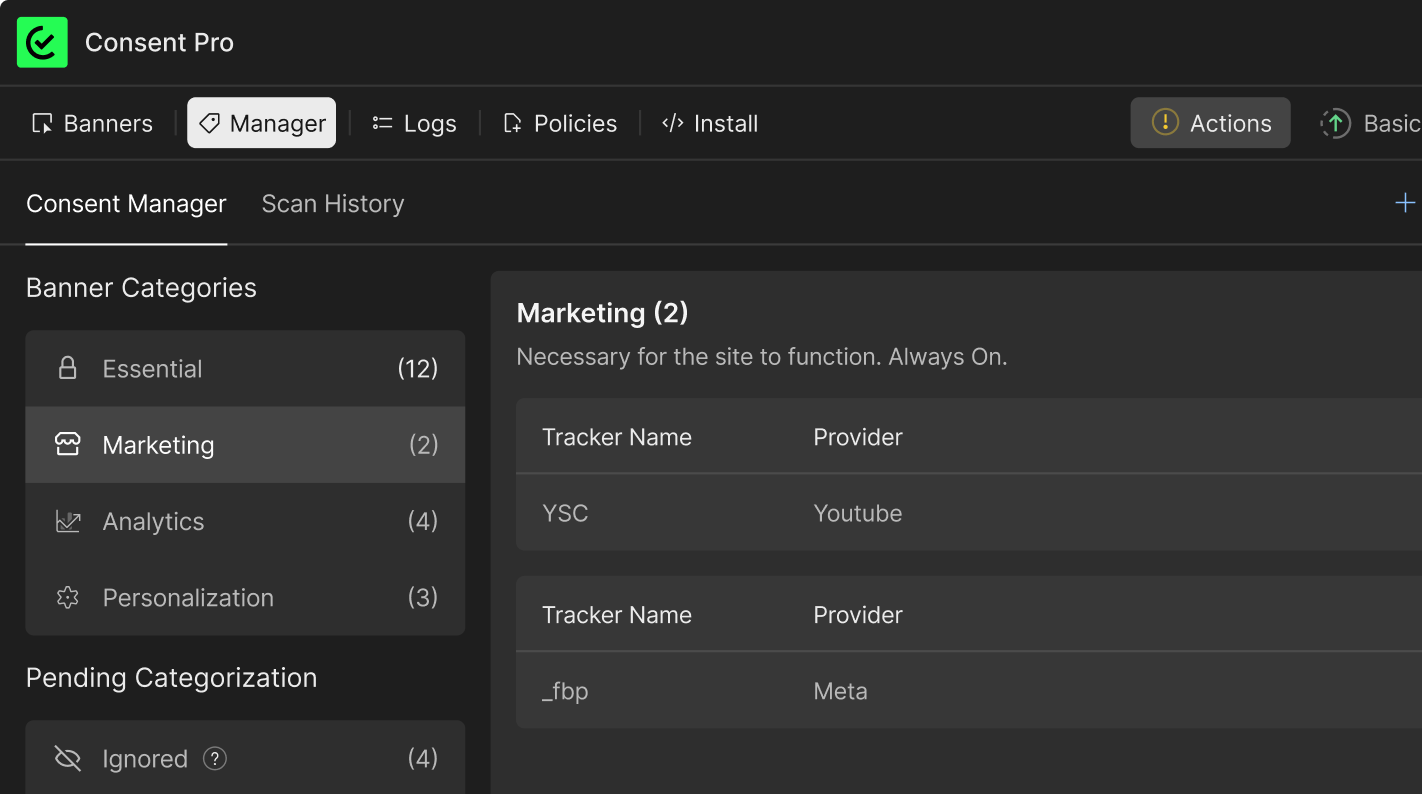The width and height of the screenshot is (1422, 794).
Task: Click the _fbp tracker name cell
Action: pyautogui.click(x=565, y=691)
